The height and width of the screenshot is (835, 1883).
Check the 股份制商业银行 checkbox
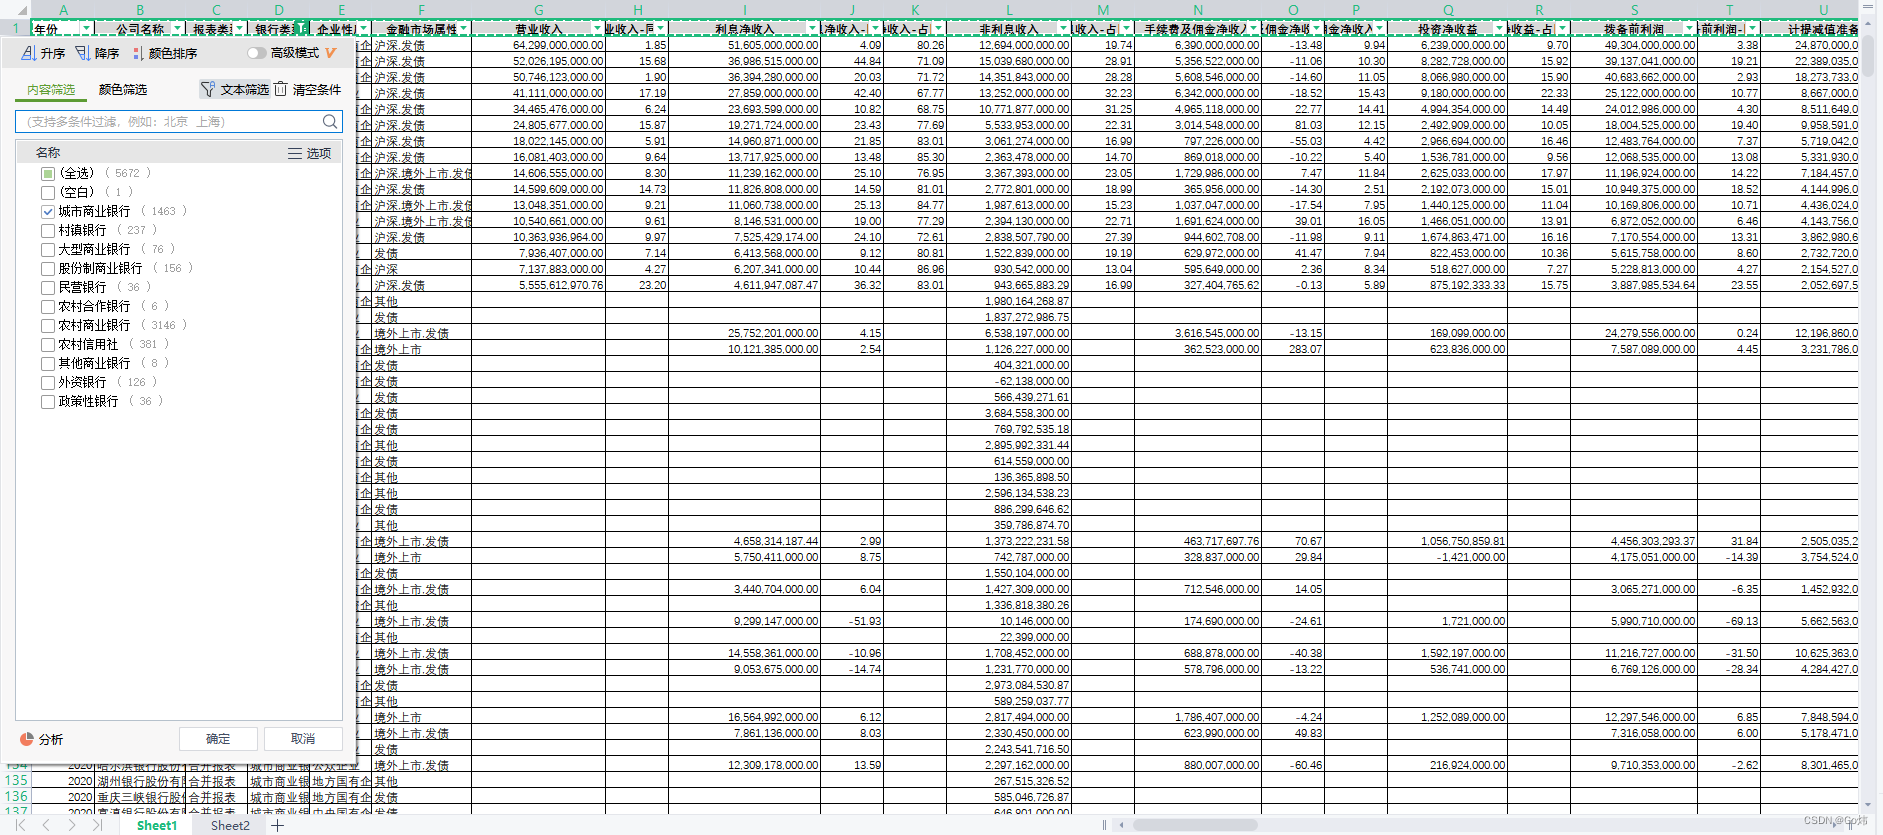point(48,268)
